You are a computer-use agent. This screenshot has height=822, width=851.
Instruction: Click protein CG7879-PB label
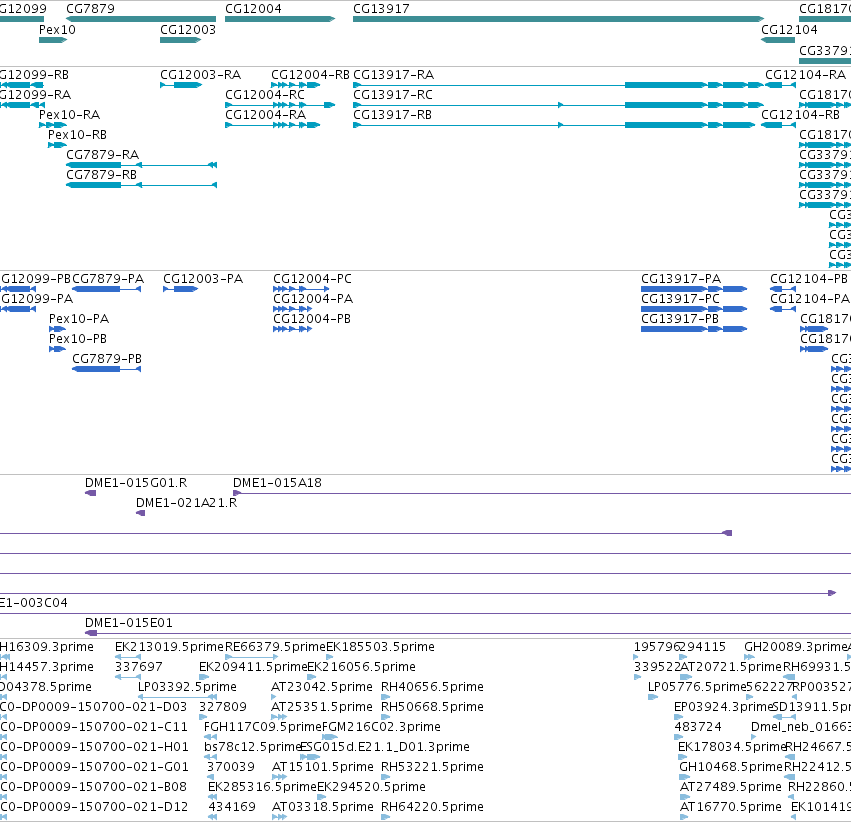click(107, 359)
